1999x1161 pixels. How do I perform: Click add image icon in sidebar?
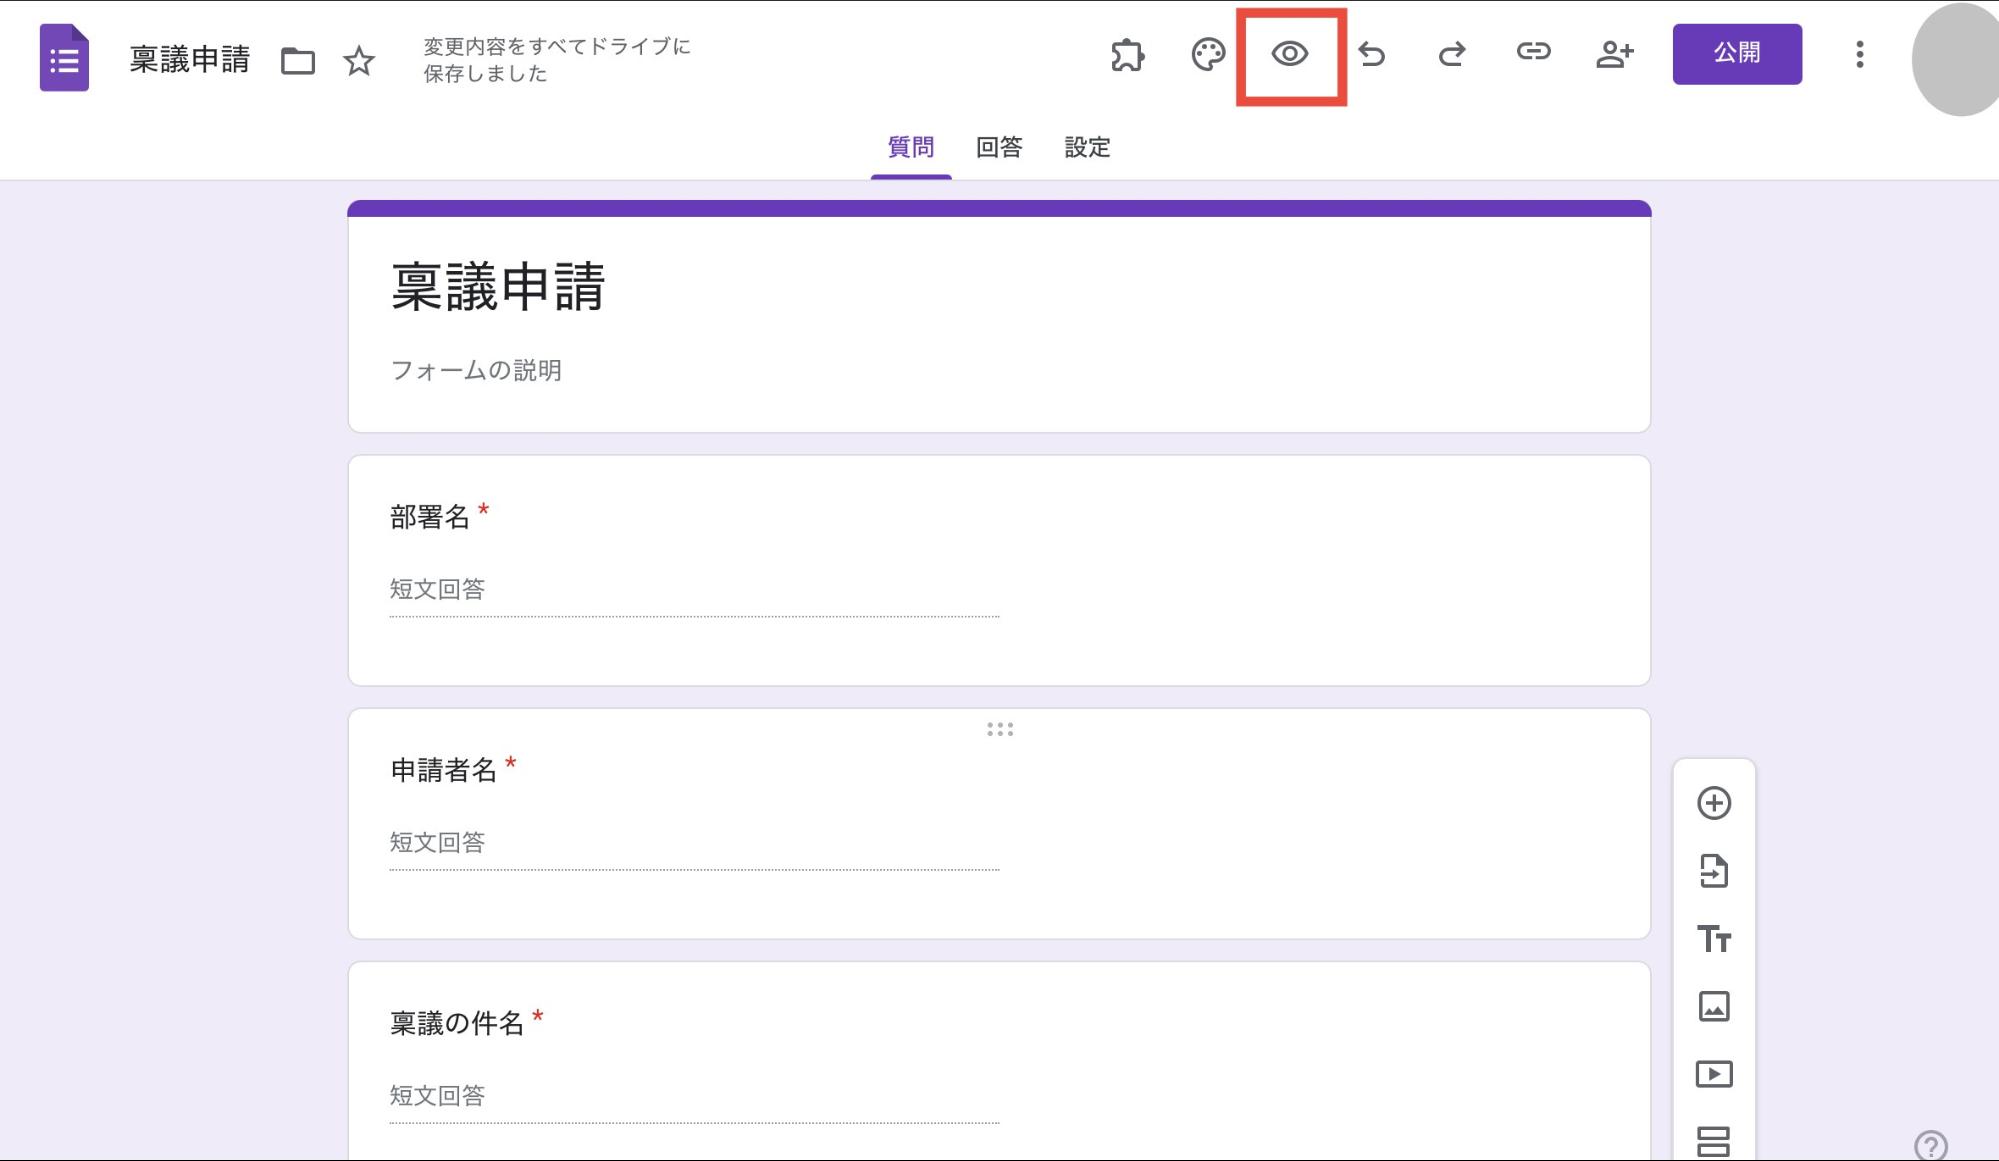point(1714,1006)
